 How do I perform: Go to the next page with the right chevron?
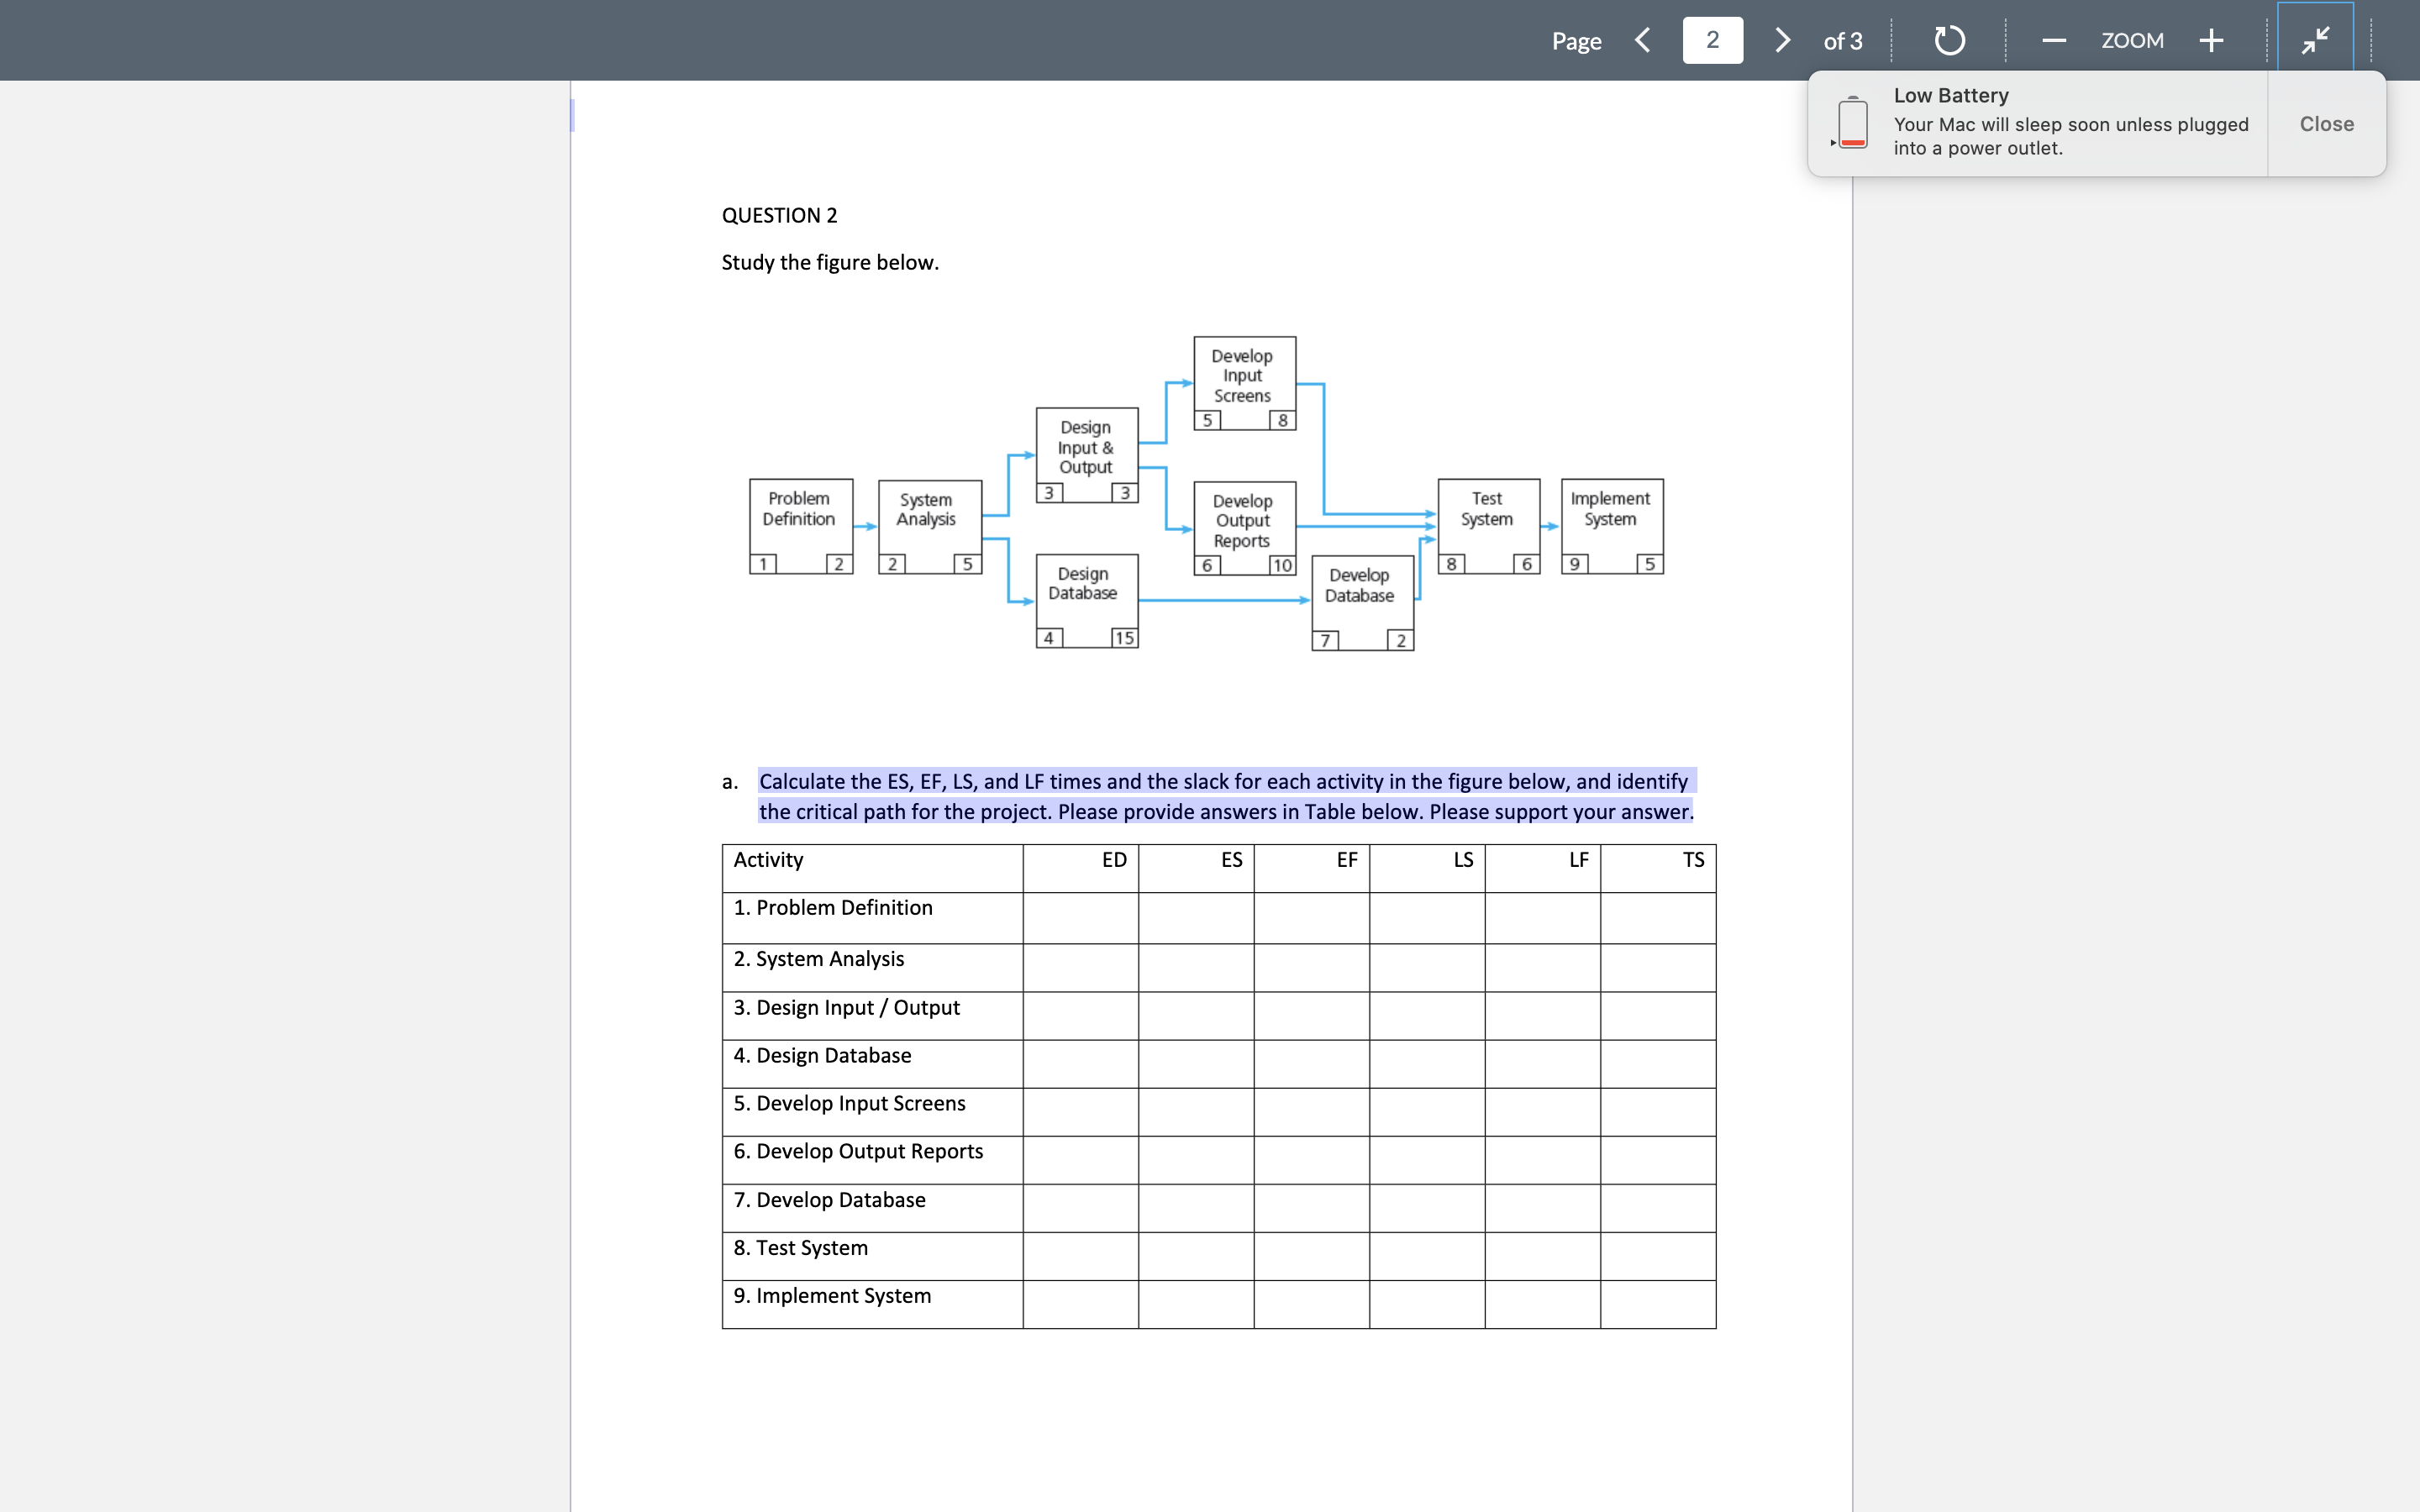[1782, 40]
